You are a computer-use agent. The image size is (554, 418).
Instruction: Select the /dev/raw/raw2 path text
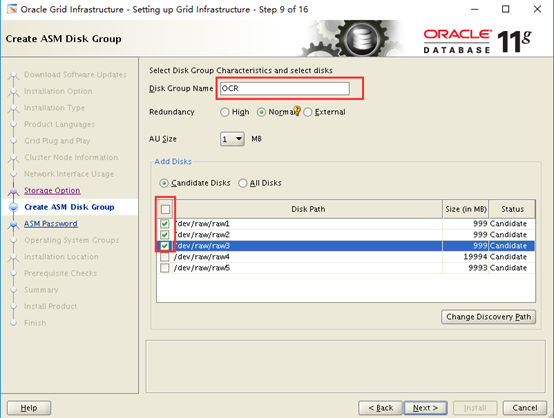(x=202, y=235)
